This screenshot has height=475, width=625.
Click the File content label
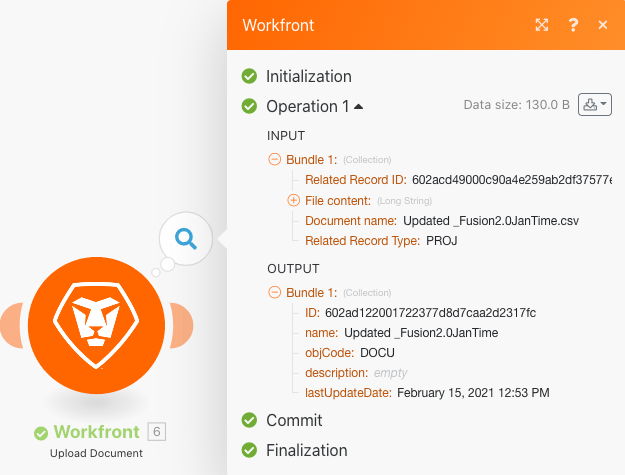pyautogui.click(x=338, y=200)
